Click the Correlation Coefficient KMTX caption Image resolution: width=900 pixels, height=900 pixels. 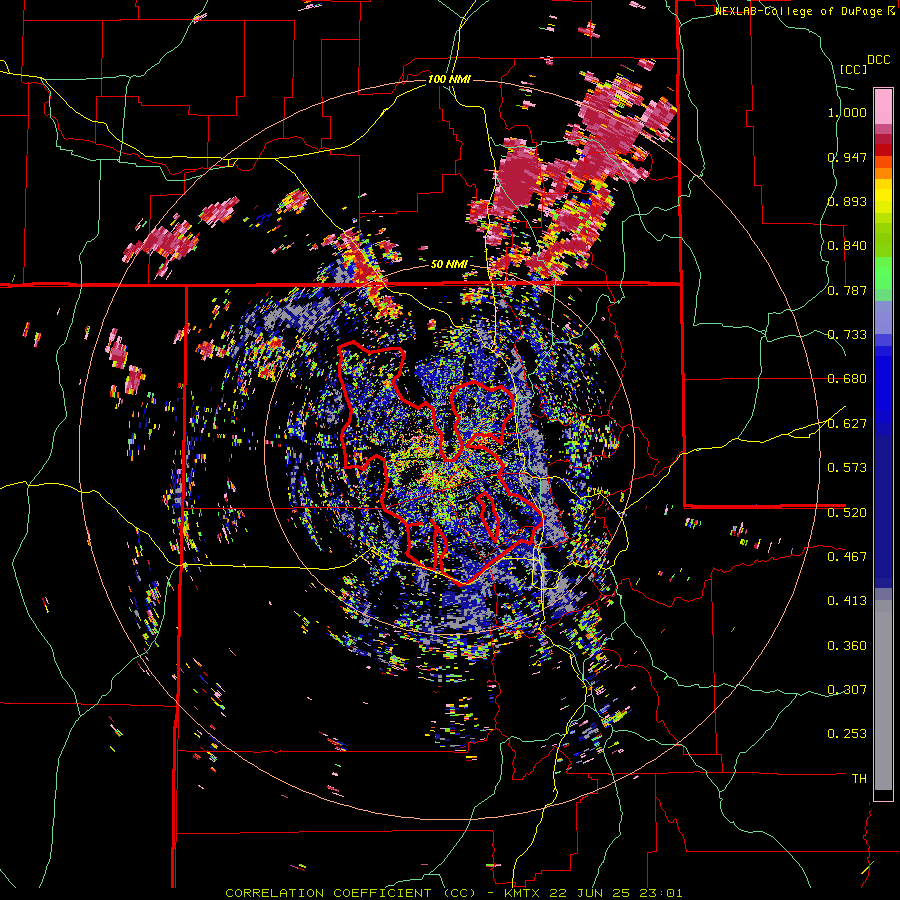click(x=453, y=893)
